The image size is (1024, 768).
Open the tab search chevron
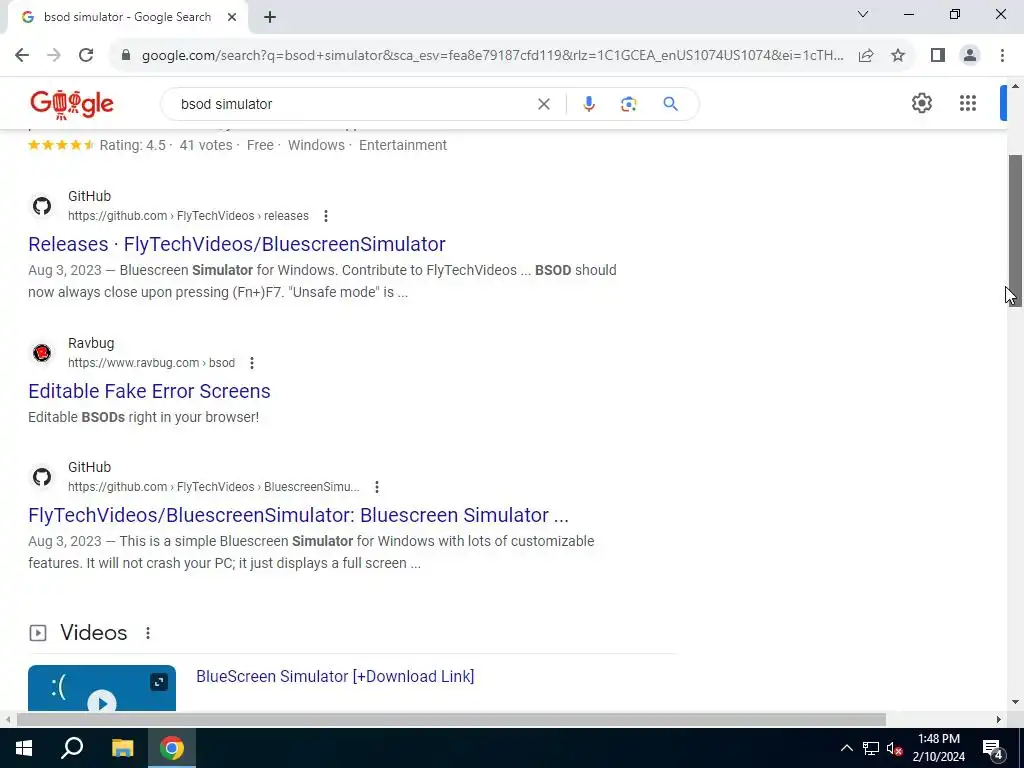[x=863, y=14]
